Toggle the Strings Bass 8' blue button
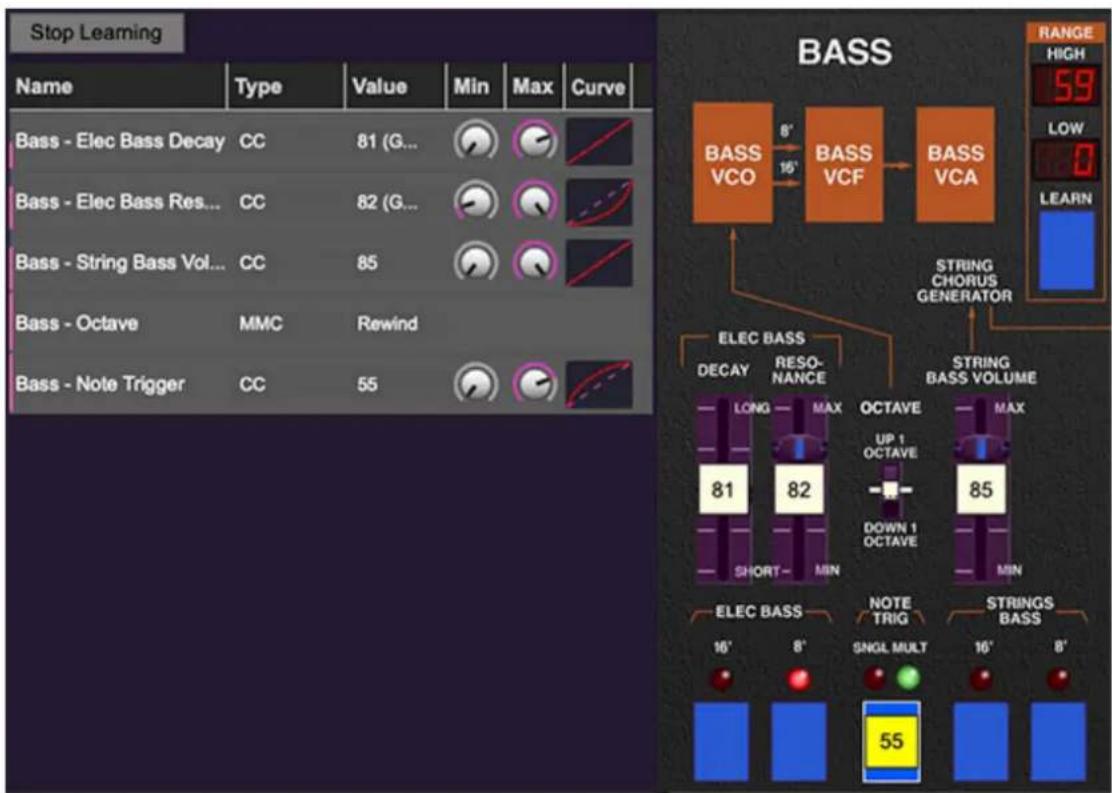1112x793 pixels. [1058, 741]
